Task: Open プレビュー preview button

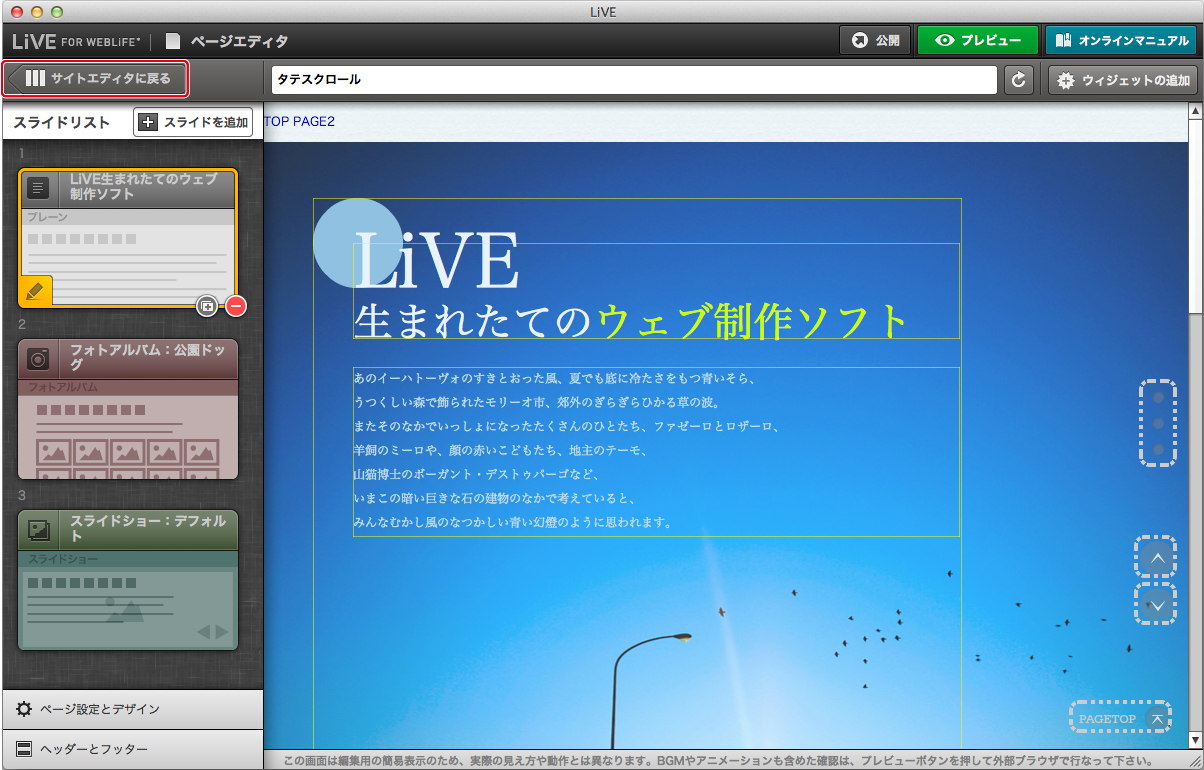Action: pyautogui.click(x=978, y=41)
